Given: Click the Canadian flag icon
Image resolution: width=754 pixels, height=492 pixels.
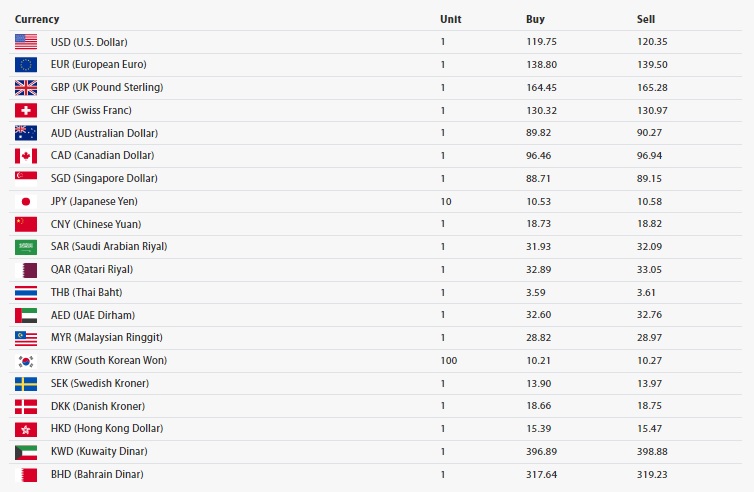Looking at the screenshot, I should [26, 156].
